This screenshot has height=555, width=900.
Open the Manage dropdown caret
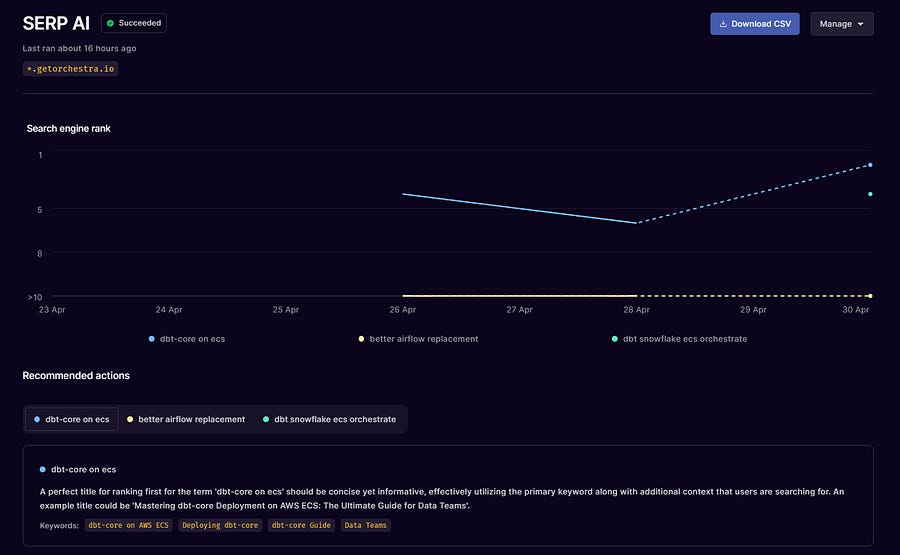click(860, 24)
